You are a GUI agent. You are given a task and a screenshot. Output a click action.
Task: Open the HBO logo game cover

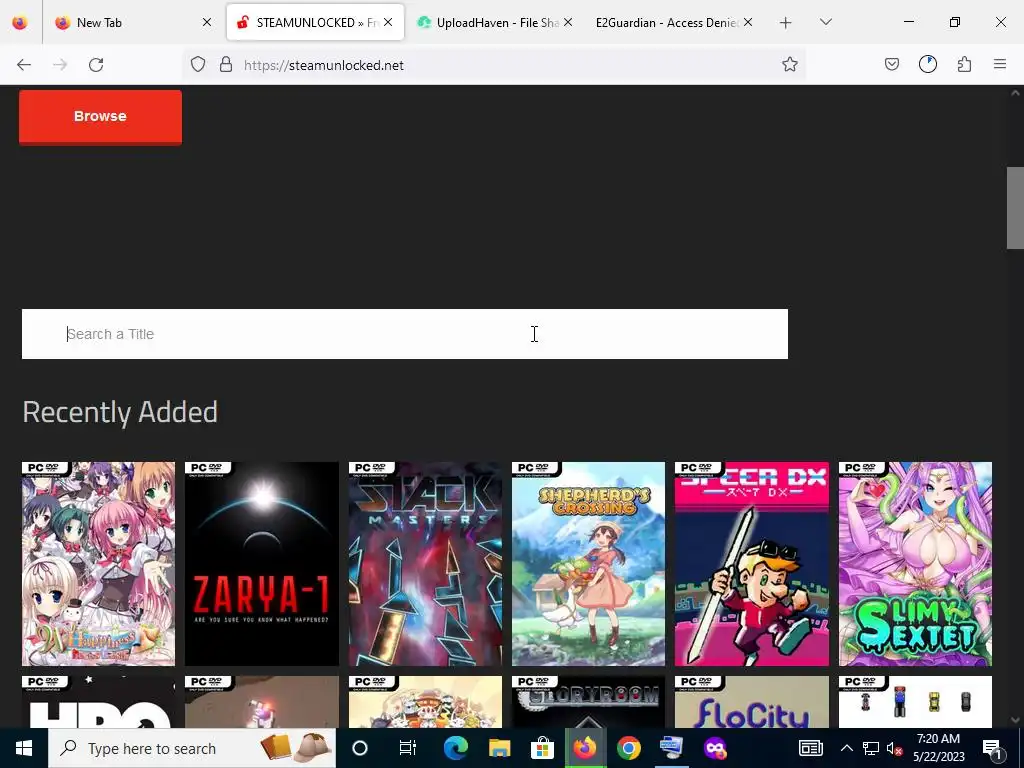98,702
